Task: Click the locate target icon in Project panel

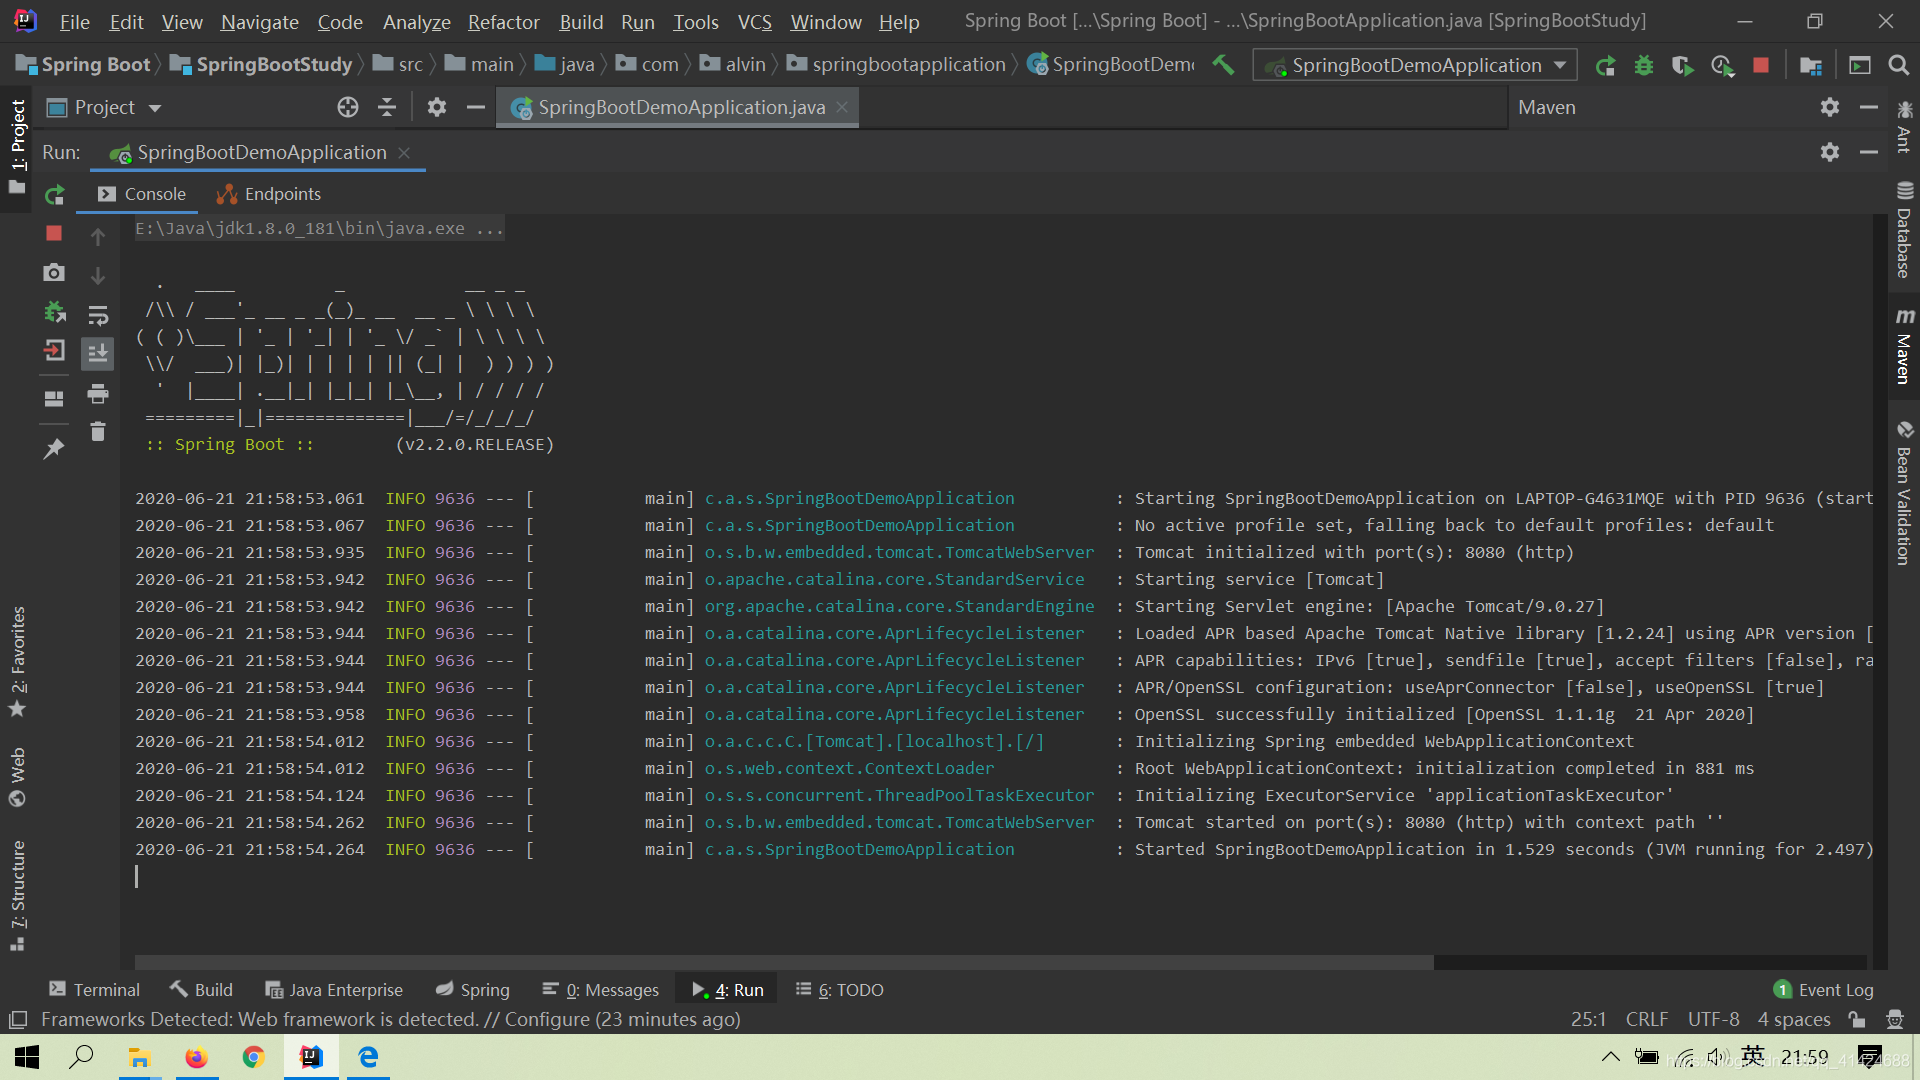Action: coord(347,107)
